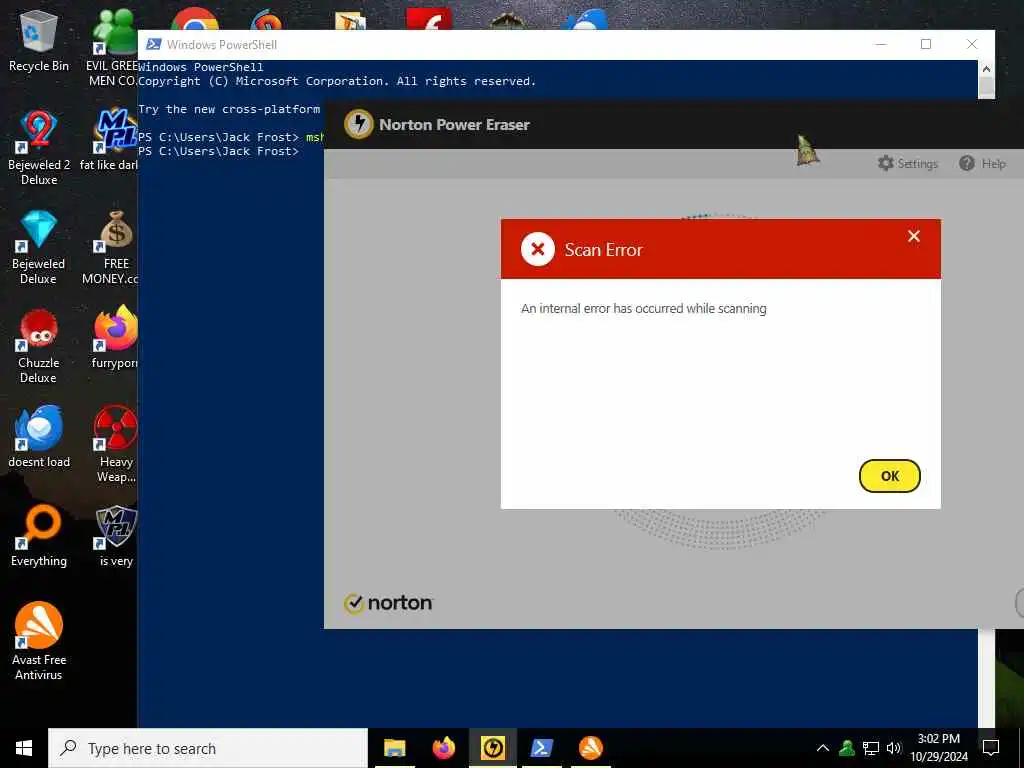Select the Firefox desktop shortcut icon
The width and height of the screenshot is (1024, 768).
tap(116, 329)
